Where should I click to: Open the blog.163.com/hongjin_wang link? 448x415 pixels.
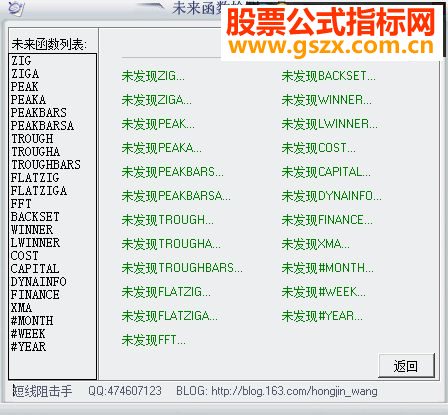pos(294,391)
